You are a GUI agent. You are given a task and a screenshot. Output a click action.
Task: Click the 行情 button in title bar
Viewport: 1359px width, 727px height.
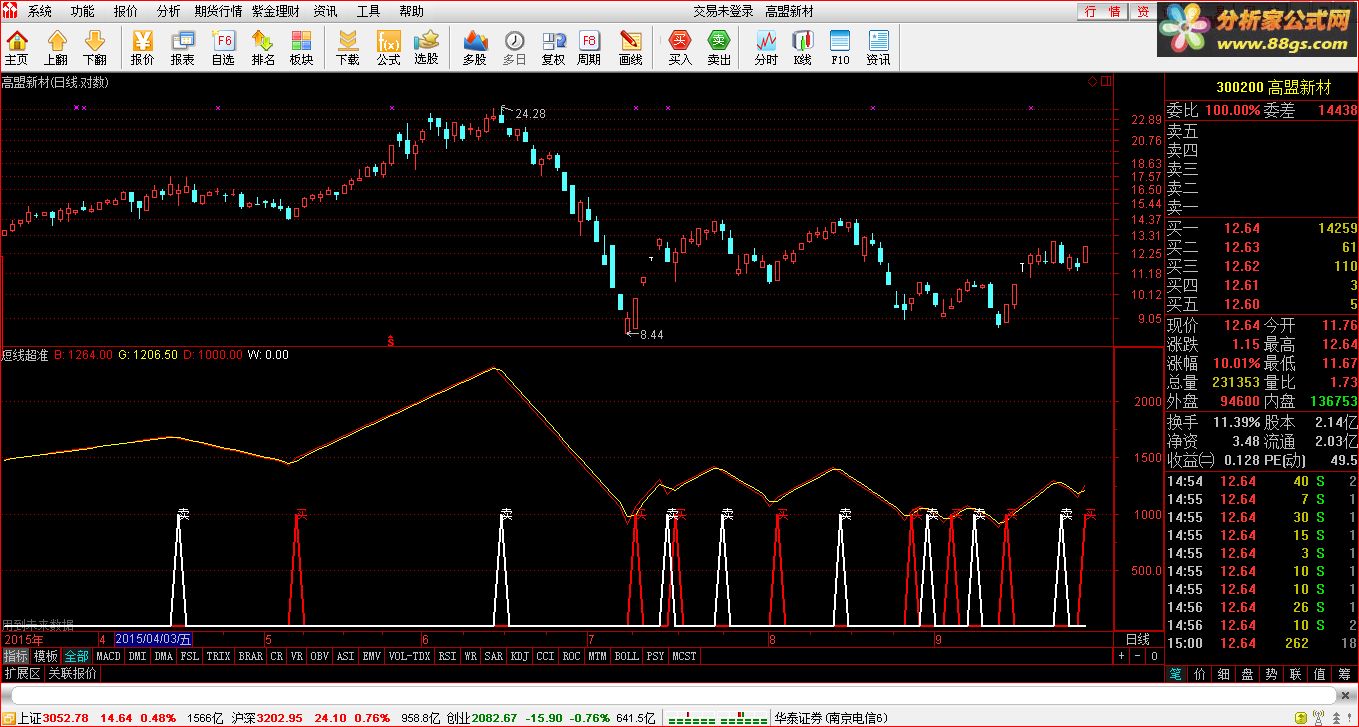[1103, 11]
